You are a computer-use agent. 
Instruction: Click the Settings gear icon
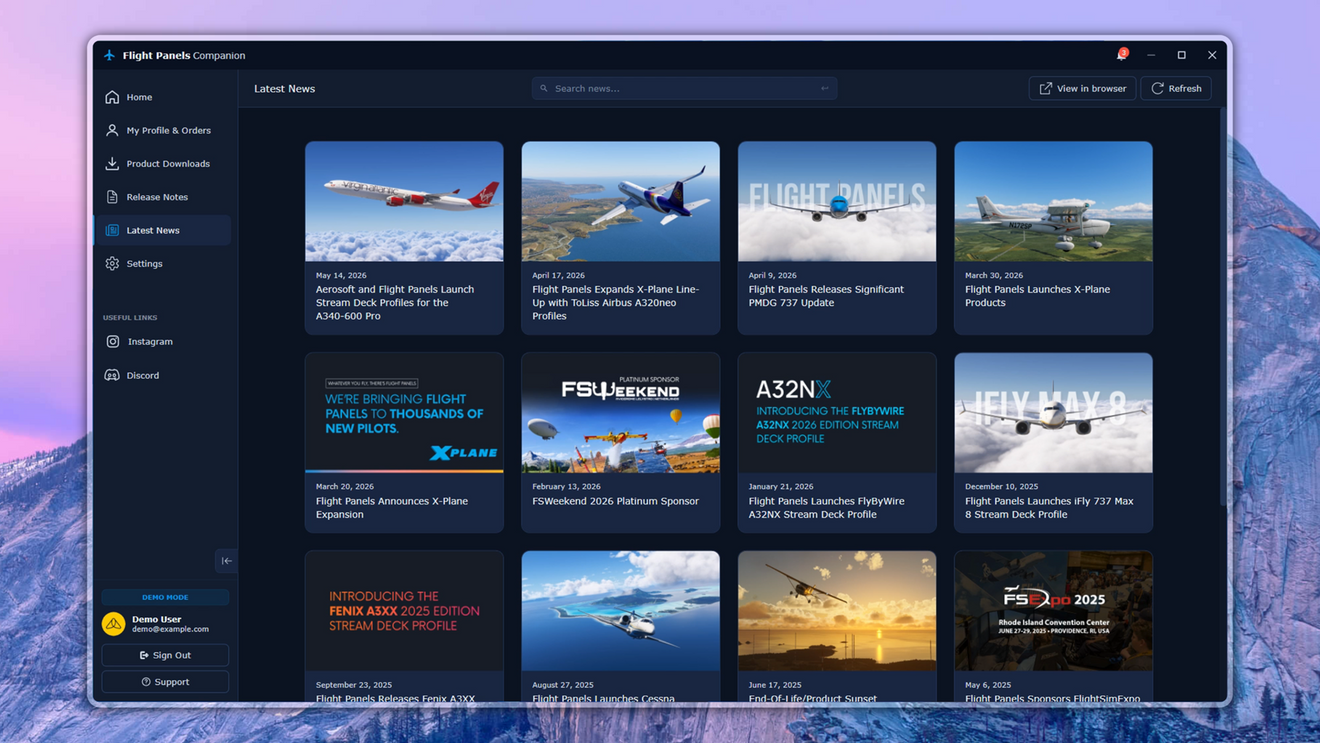coord(112,263)
